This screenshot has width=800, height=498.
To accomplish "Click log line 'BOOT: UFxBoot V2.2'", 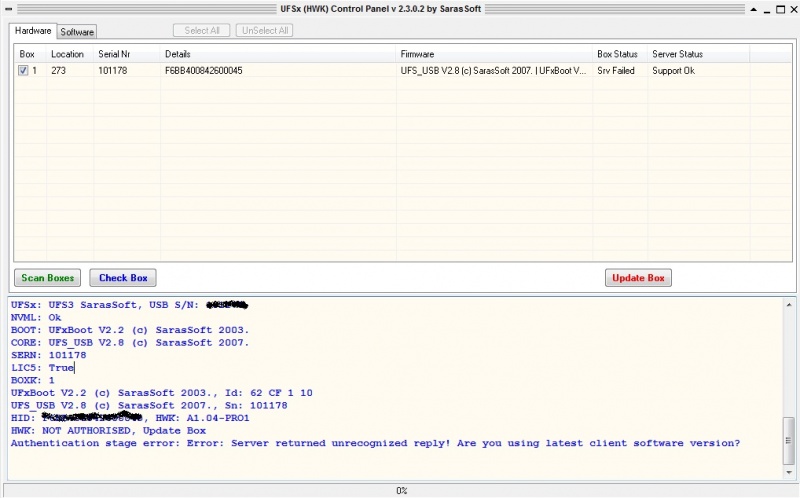I will (130, 330).
